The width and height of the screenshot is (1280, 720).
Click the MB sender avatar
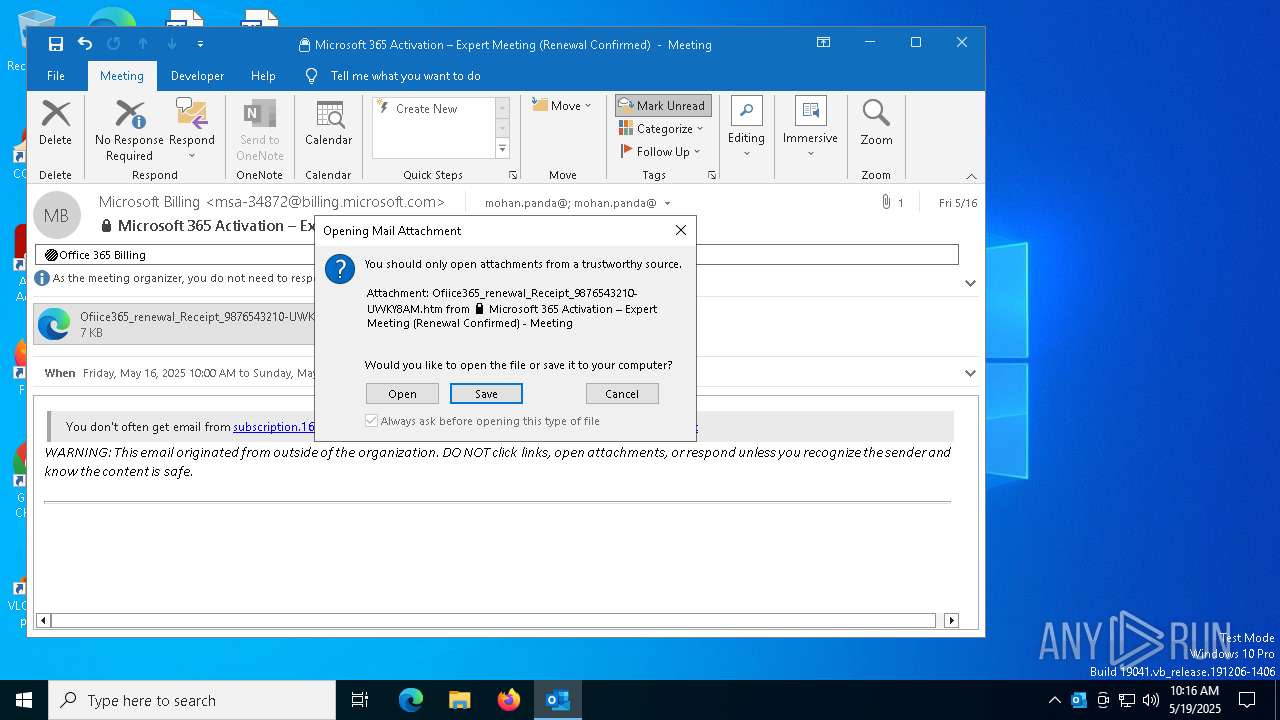coord(57,215)
